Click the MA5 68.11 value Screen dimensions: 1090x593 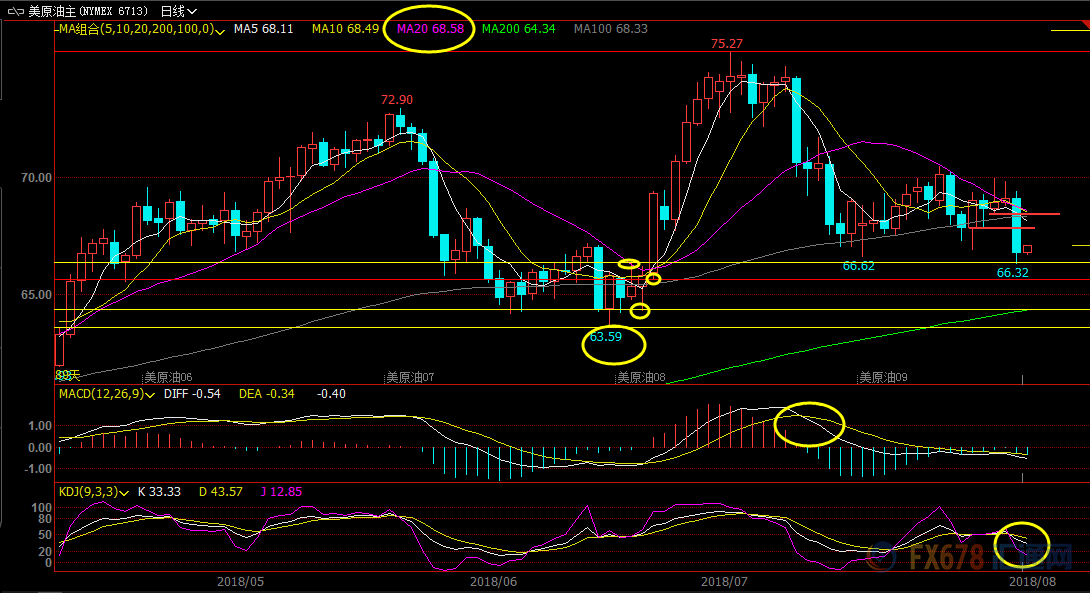click(x=263, y=29)
